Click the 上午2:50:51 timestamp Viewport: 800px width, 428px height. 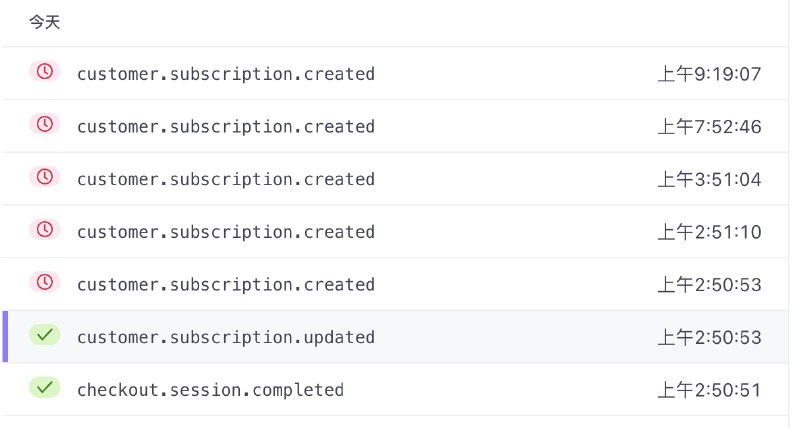[709, 390]
